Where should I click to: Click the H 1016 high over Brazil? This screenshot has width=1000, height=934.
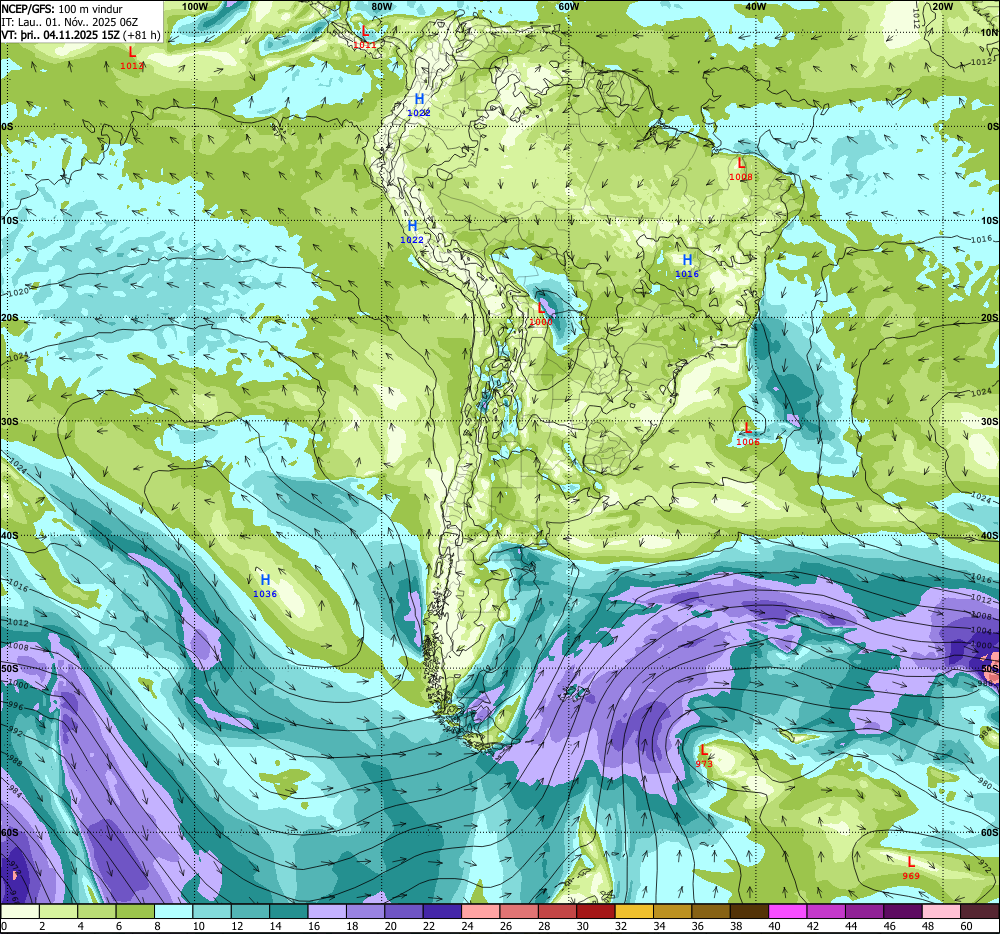[687, 266]
